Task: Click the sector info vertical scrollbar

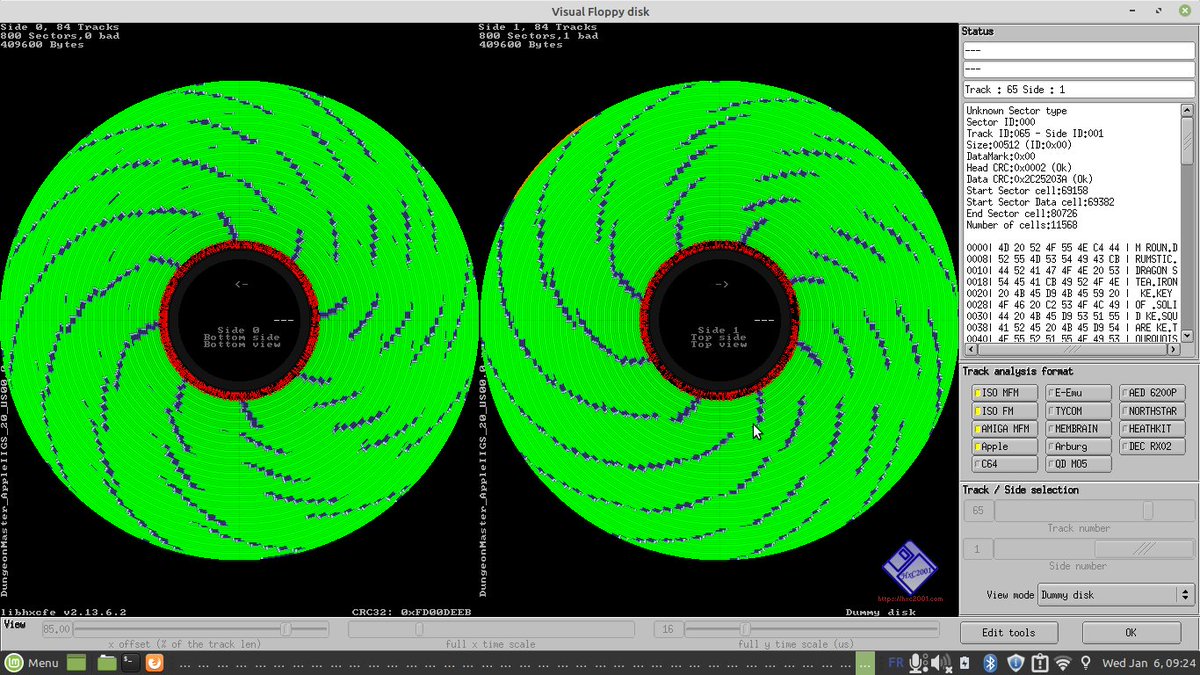Action: [1188, 223]
